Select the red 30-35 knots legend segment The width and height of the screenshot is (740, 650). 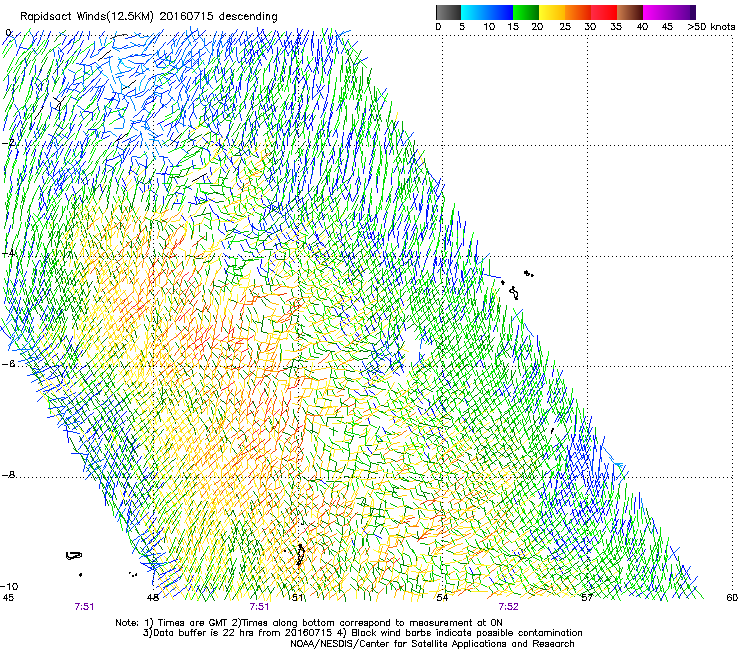click(604, 12)
